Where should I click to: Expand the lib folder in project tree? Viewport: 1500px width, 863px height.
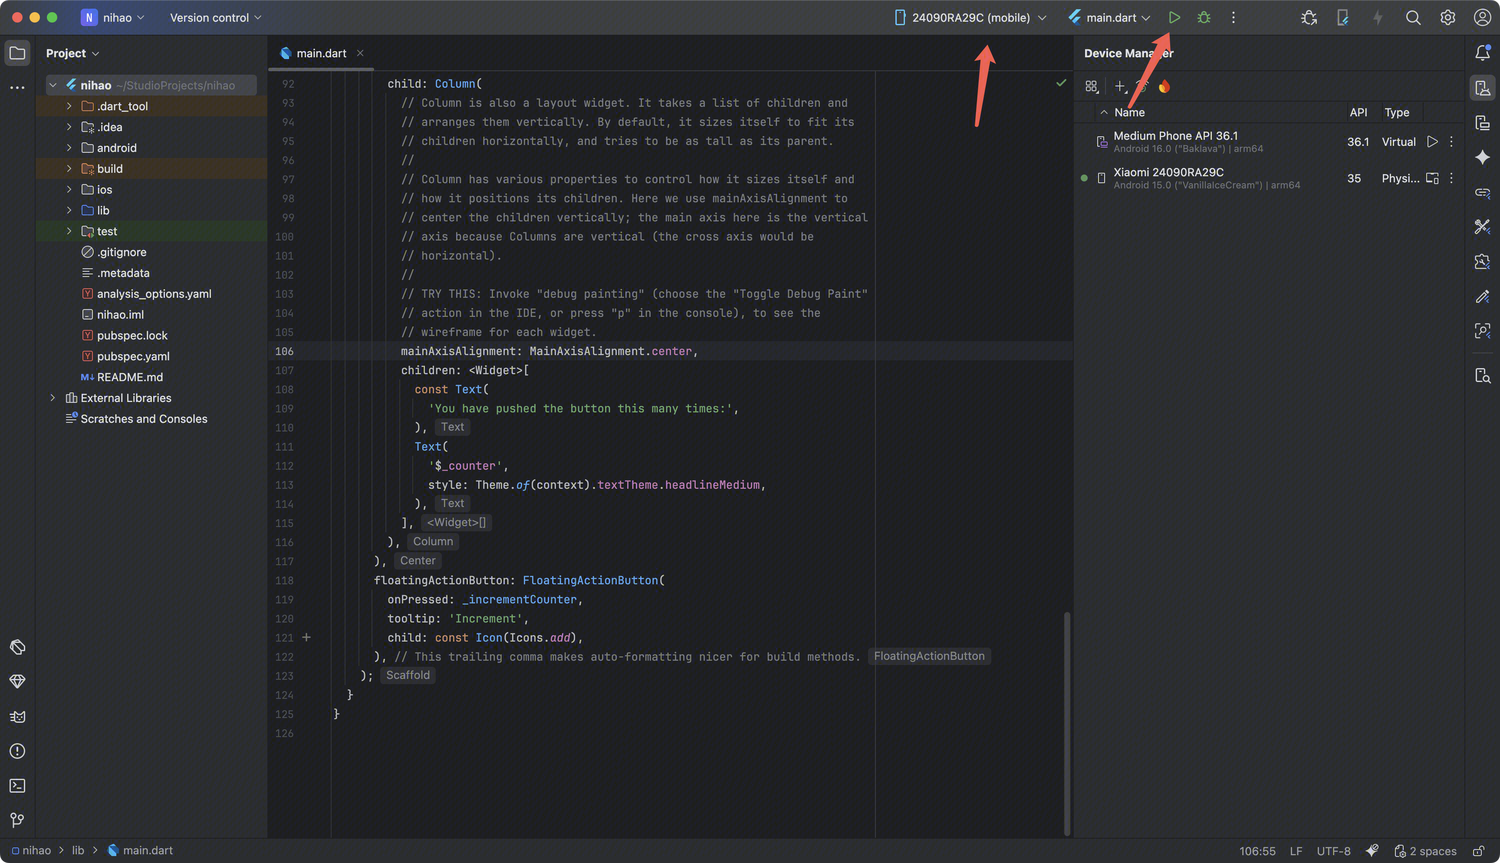click(x=69, y=211)
